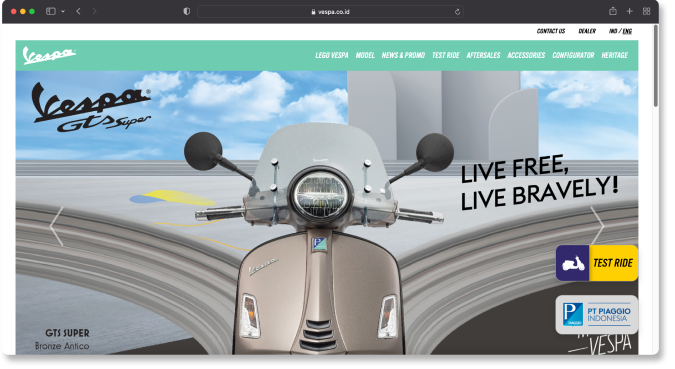Open the Lego Vespa menu
The height and width of the screenshot is (369, 675).
331,55
